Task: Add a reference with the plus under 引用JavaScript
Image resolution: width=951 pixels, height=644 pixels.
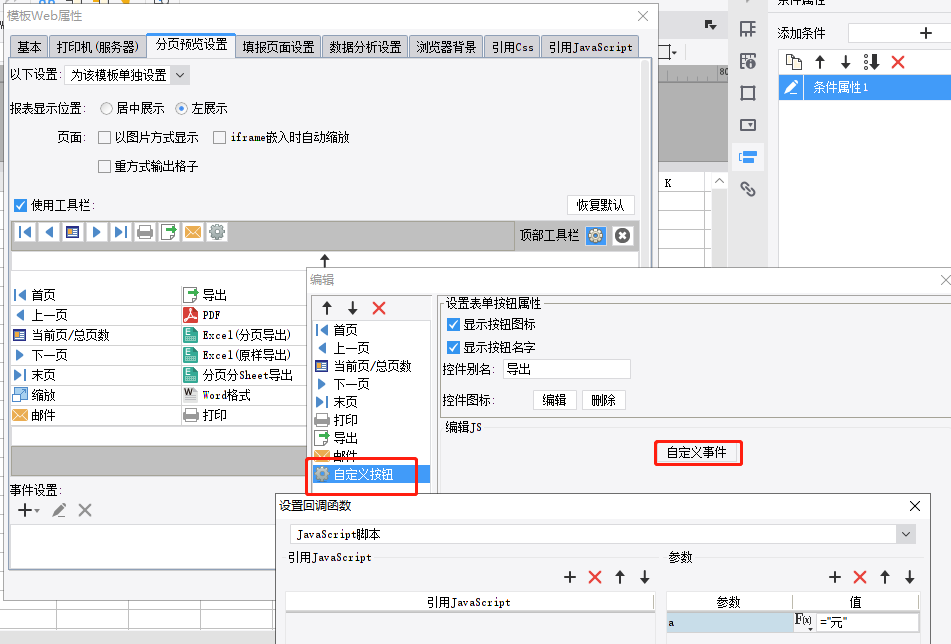Action: tap(570, 577)
